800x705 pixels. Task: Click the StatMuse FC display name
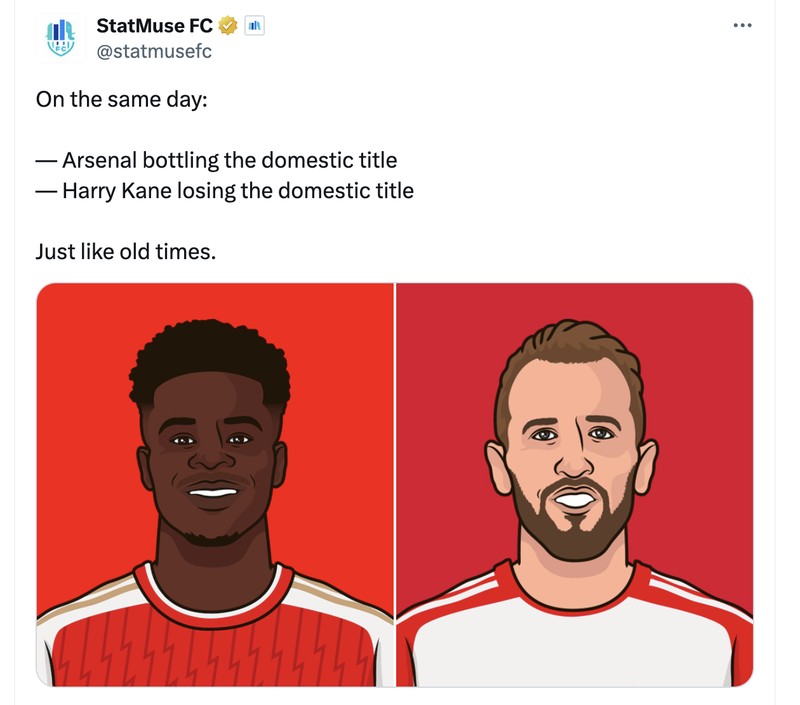click(x=152, y=24)
